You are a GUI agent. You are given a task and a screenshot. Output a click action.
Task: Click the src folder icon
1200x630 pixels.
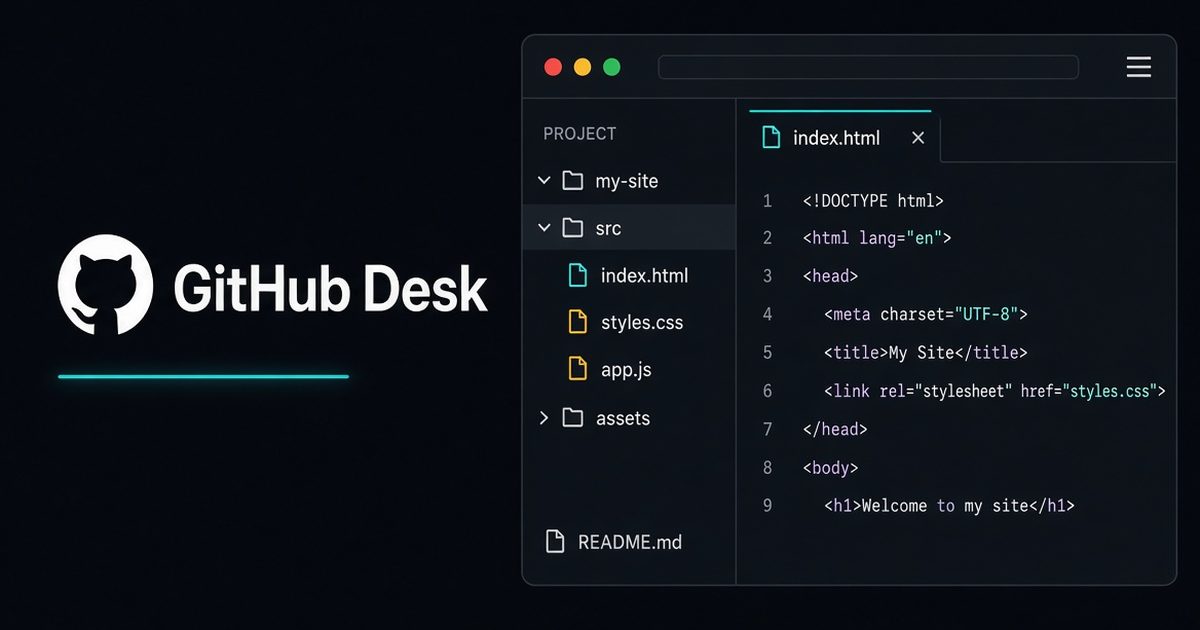coord(573,228)
